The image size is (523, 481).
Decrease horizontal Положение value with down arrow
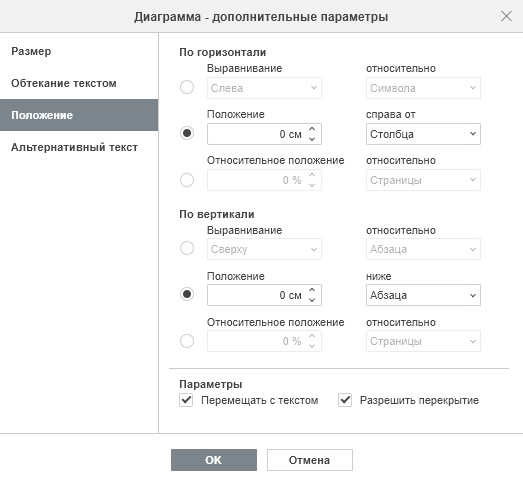(312, 139)
